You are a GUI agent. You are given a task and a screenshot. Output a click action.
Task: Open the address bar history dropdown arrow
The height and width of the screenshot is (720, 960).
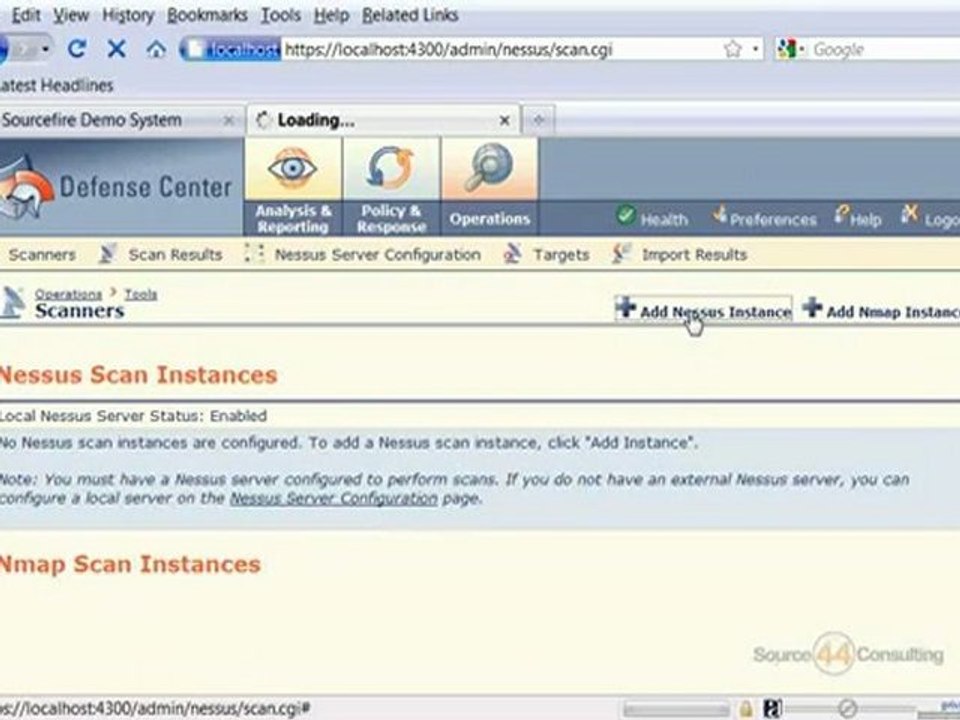pyautogui.click(x=756, y=49)
